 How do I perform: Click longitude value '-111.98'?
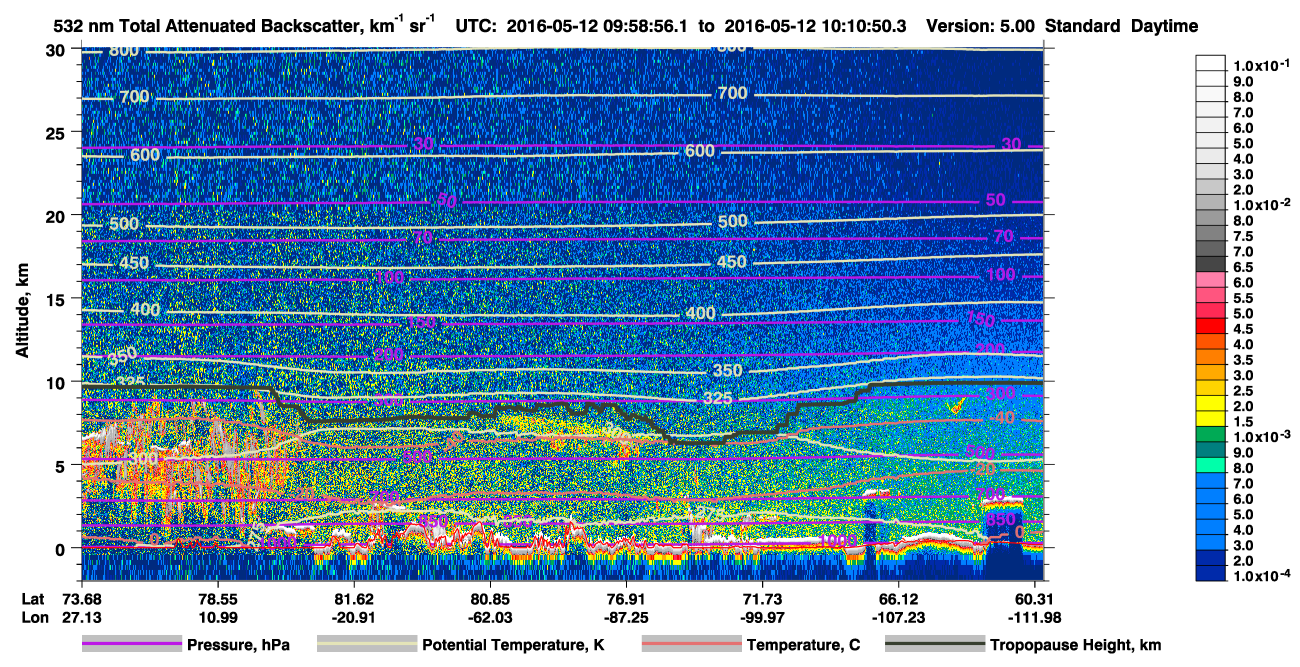pyautogui.click(x=1035, y=616)
